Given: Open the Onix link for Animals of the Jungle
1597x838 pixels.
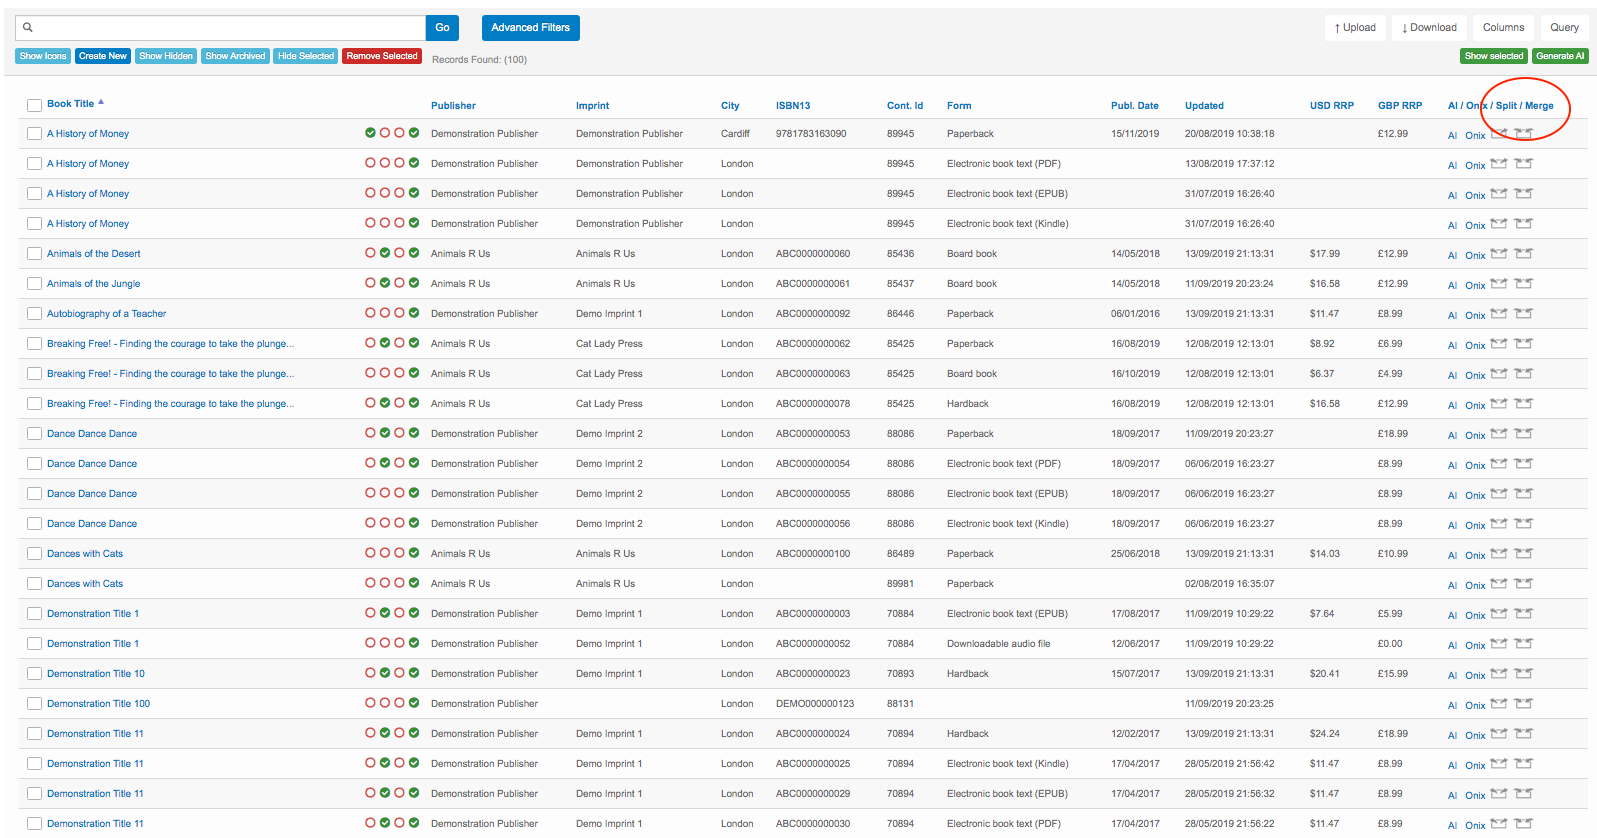Looking at the screenshot, I should [1475, 285].
